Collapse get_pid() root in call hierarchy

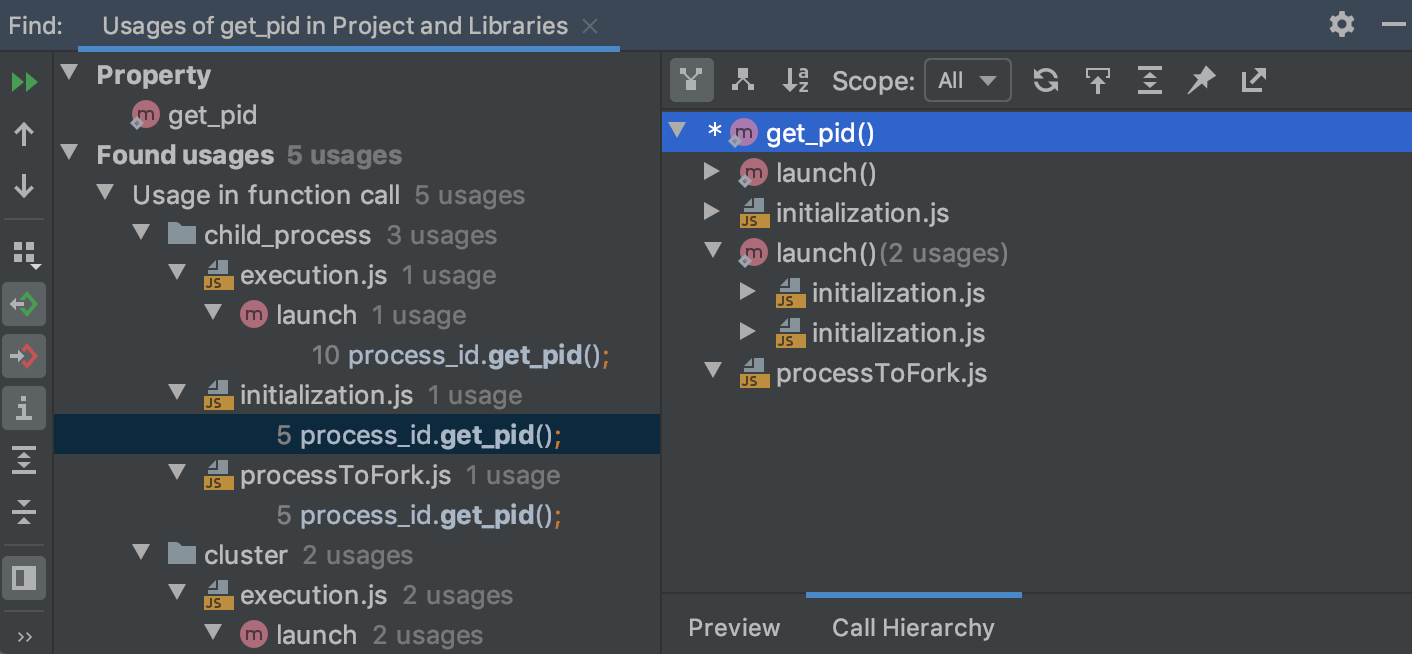(x=677, y=131)
